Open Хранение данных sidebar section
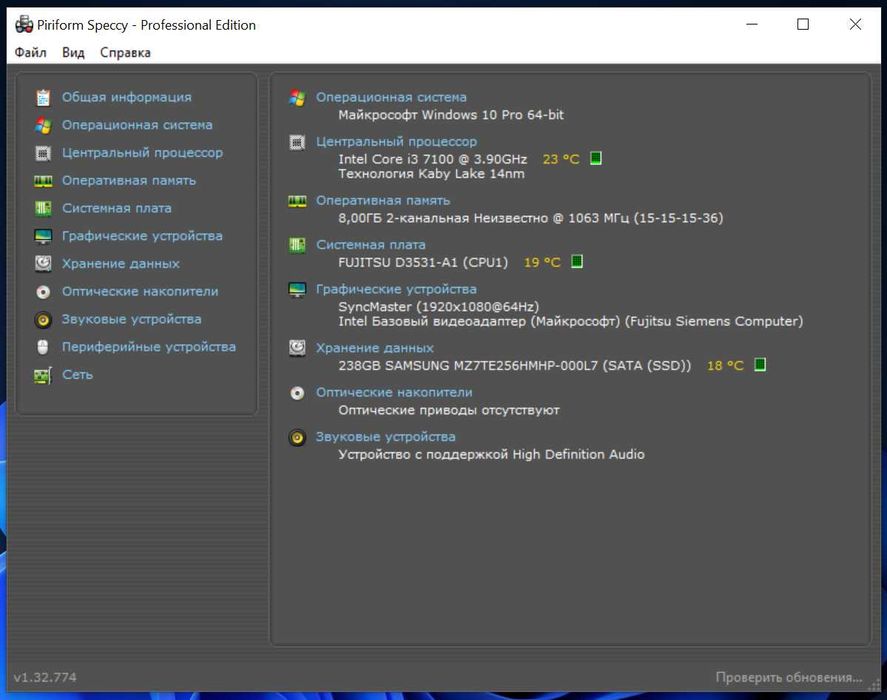 120,264
